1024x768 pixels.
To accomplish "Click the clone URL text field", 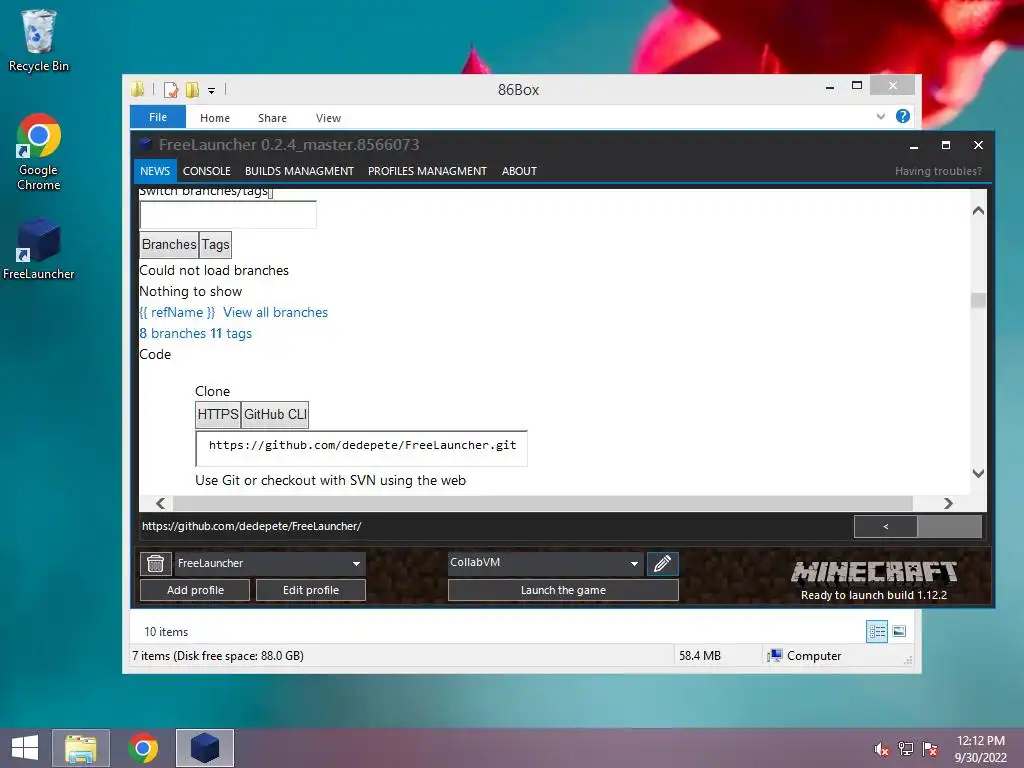I will point(361,448).
